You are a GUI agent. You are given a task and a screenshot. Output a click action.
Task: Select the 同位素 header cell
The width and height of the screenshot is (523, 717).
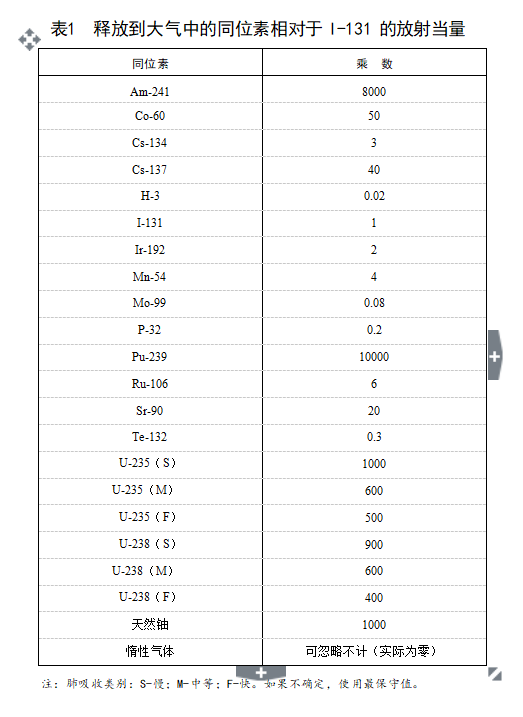[150, 62]
